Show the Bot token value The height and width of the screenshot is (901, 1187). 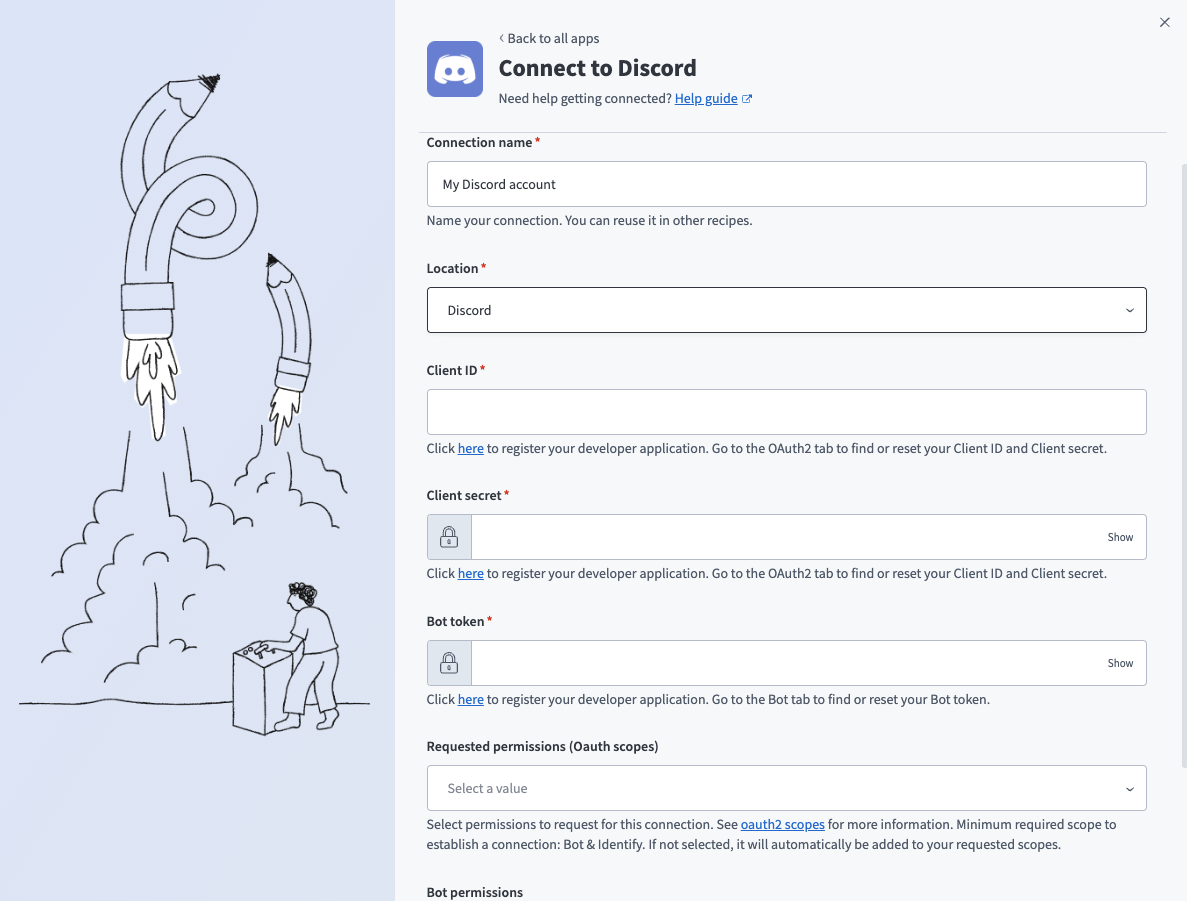(1120, 663)
